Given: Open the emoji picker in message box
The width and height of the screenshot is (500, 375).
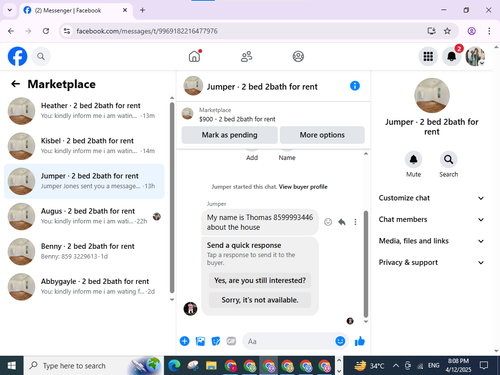Looking at the screenshot, I should 340,341.
